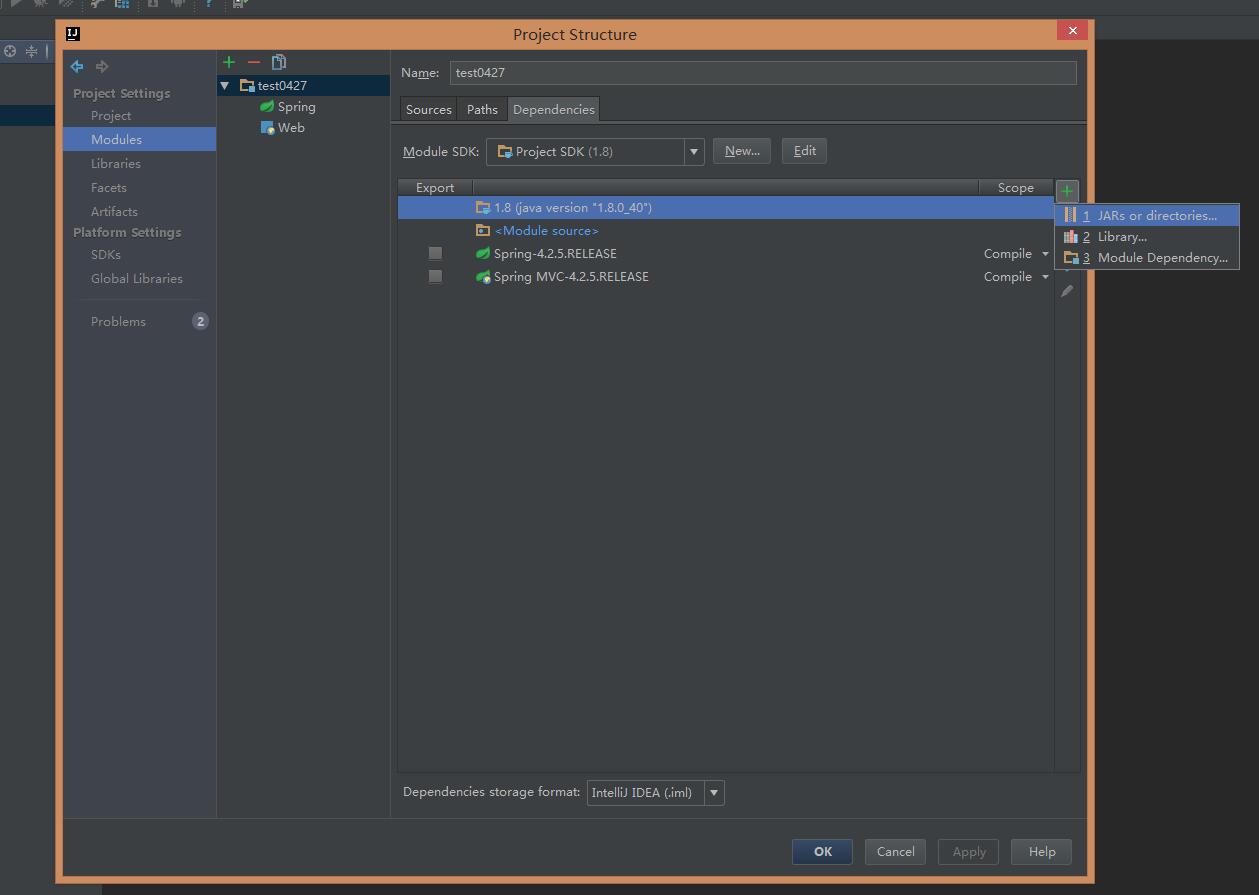Click the Module source folder icon
1259x895 pixels.
483,231
